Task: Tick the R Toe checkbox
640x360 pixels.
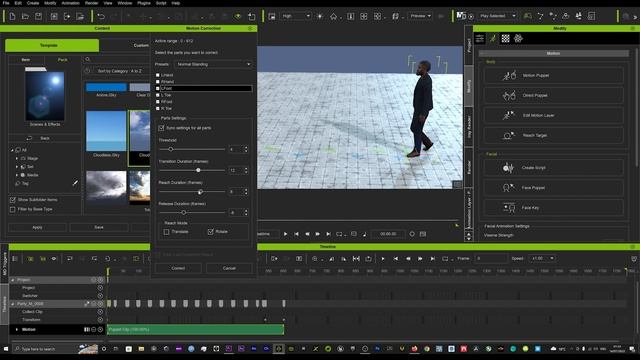Action: pos(158,109)
